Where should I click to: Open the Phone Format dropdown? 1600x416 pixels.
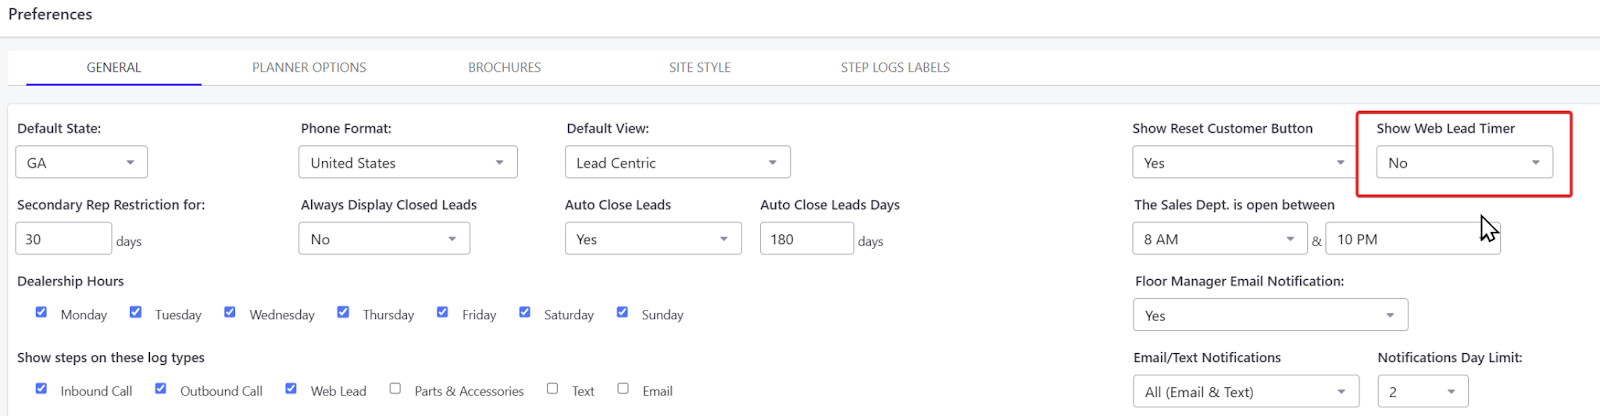point(407,163)
